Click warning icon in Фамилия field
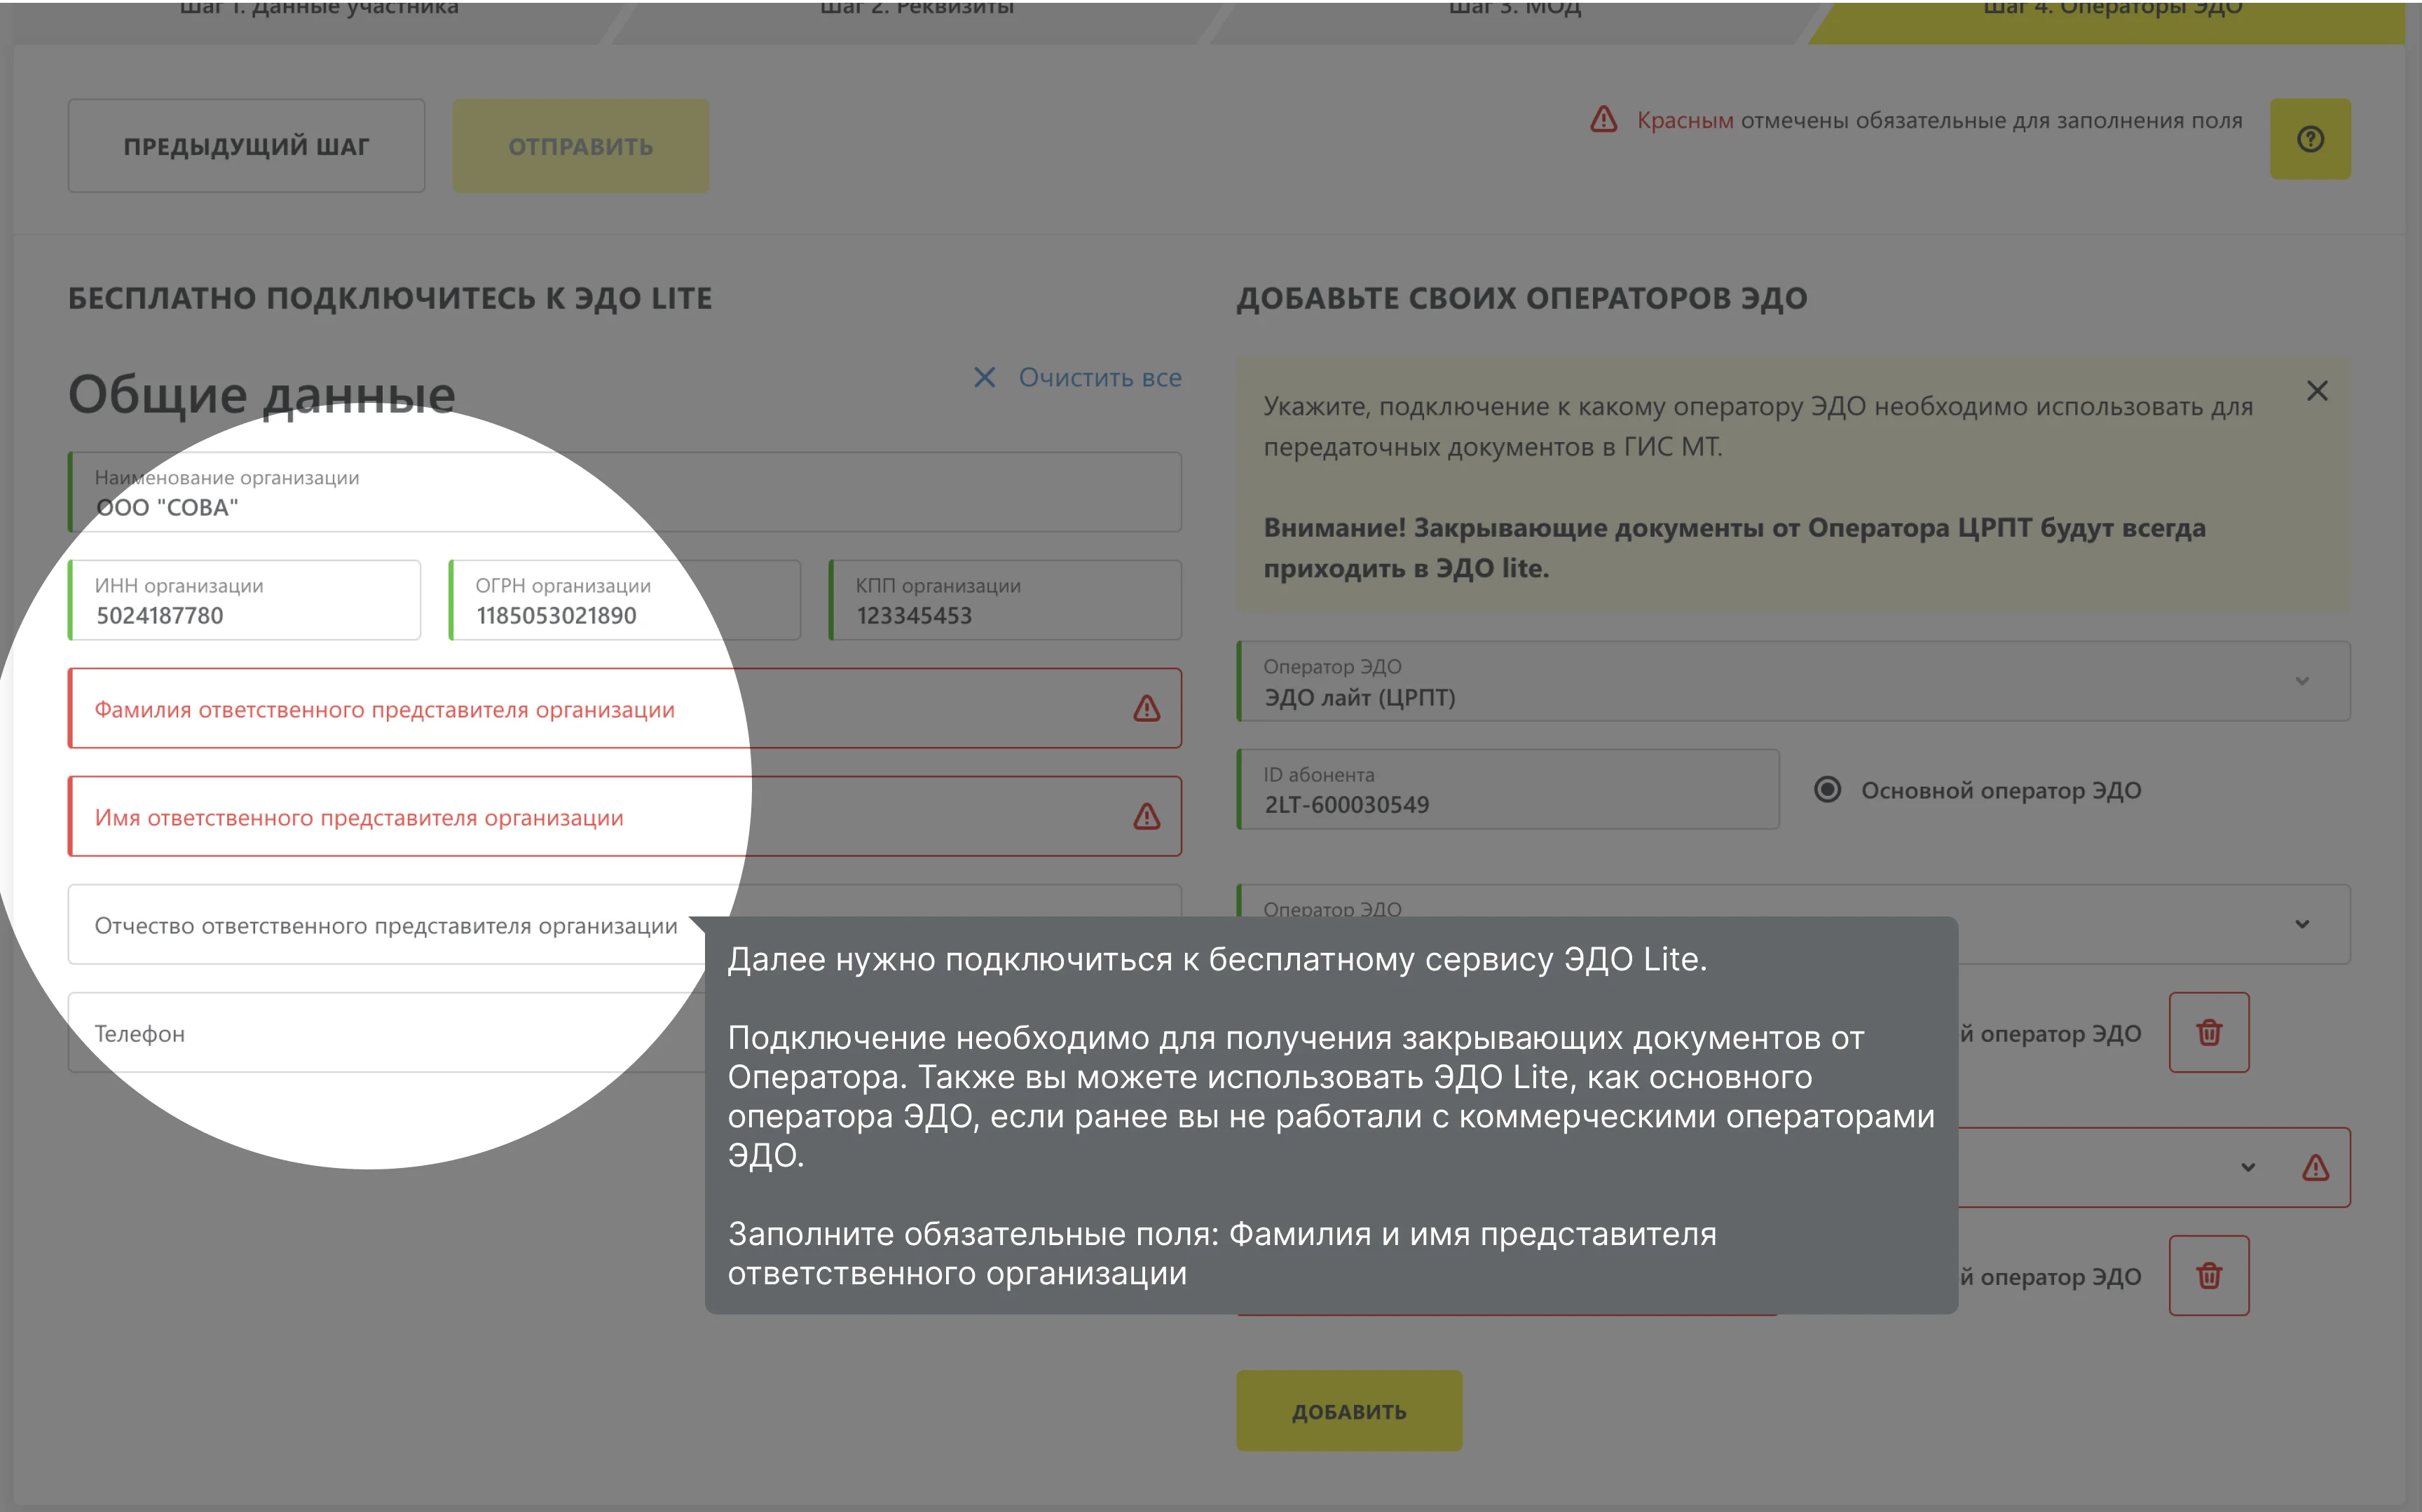 (1147, 708)
